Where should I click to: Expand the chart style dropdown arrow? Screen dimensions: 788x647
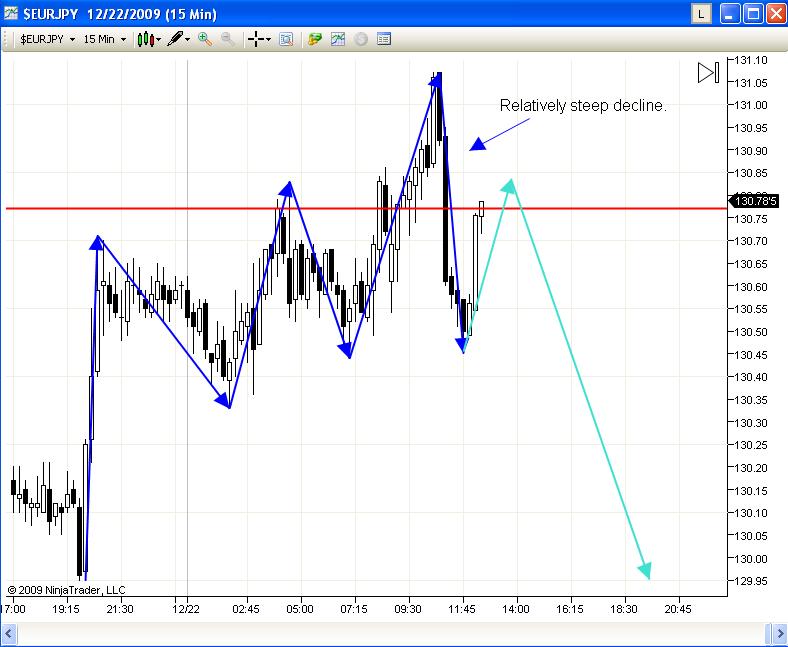coord(159,39)
